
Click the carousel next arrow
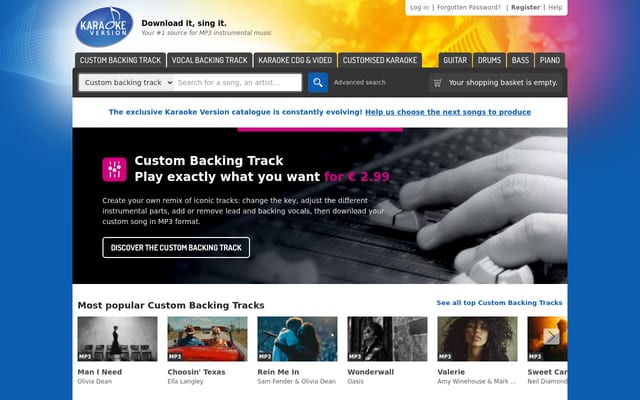[x=551, y=337]
